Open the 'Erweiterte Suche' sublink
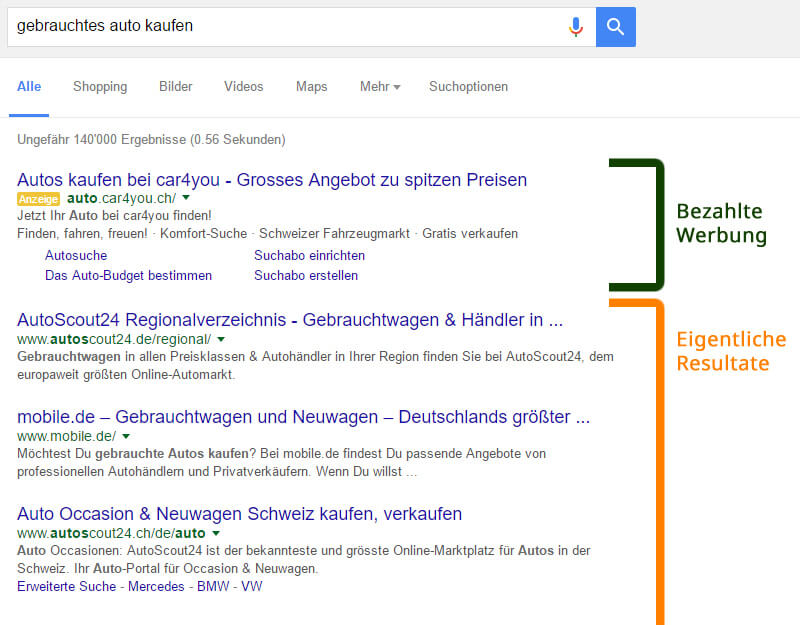 pos(66,587)
